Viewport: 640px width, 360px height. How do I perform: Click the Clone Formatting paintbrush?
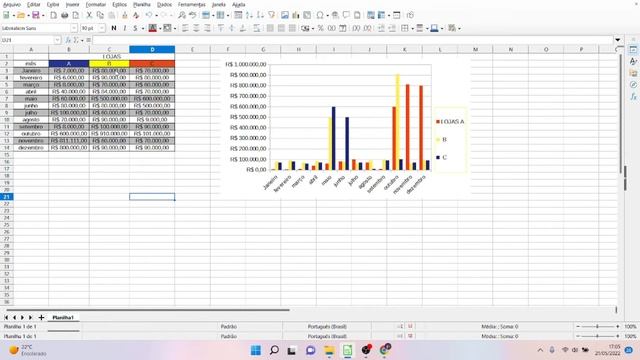(125, 15)
